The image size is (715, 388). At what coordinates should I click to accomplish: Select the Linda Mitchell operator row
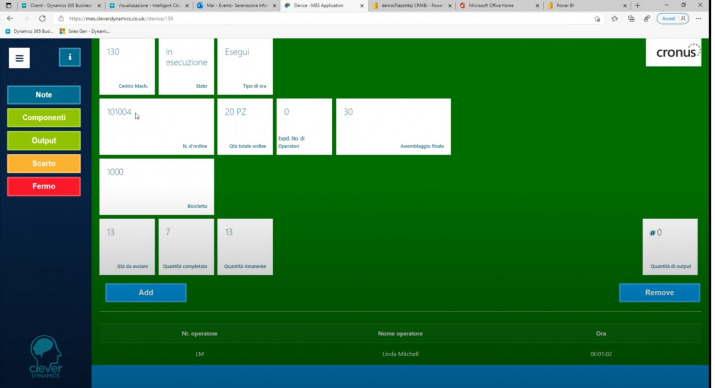tap(400, 354)
